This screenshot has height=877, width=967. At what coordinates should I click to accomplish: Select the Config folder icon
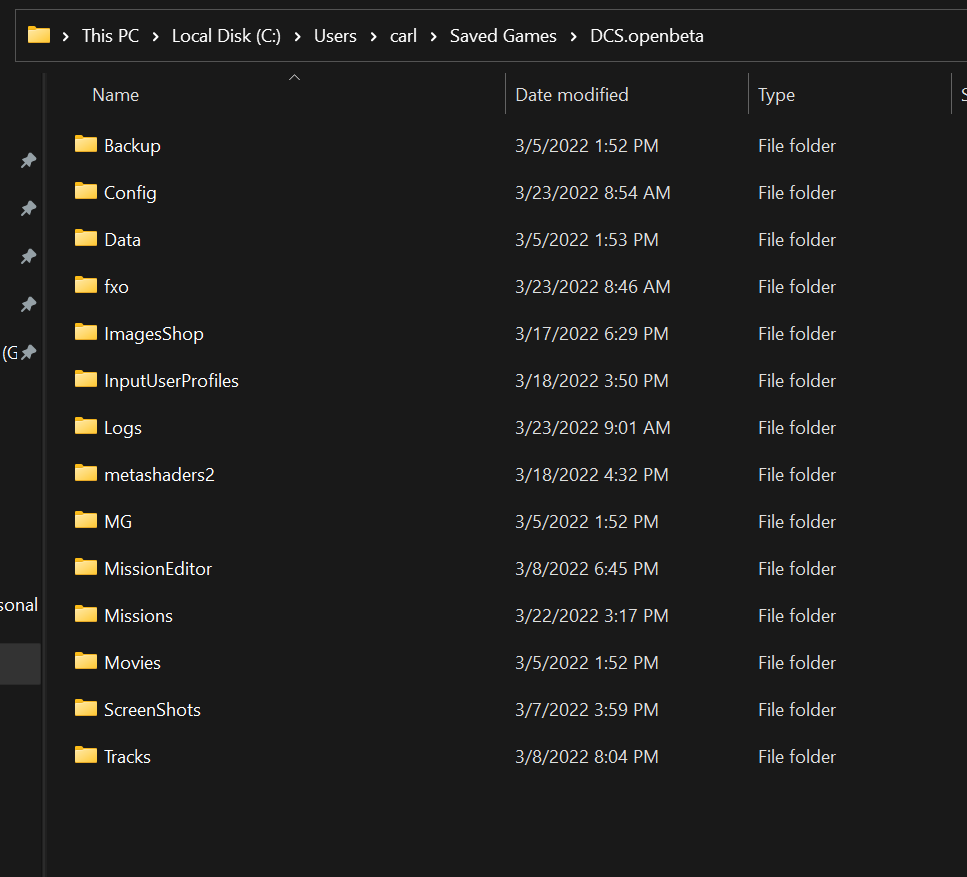[x=86, y=191]
